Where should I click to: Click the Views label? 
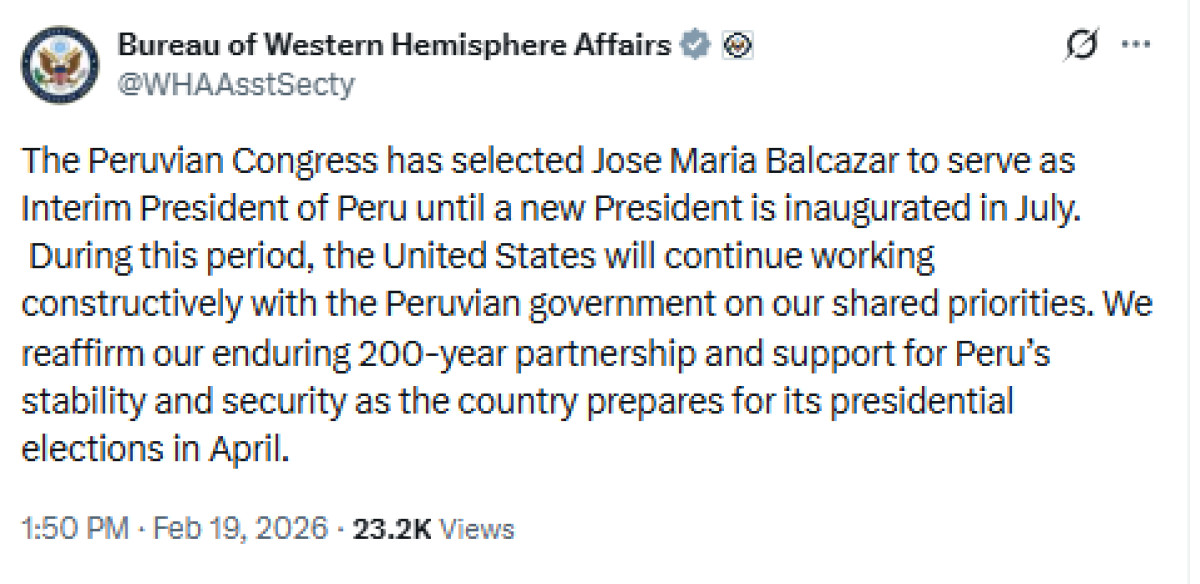pyautogui.click(x=476, y=527)
